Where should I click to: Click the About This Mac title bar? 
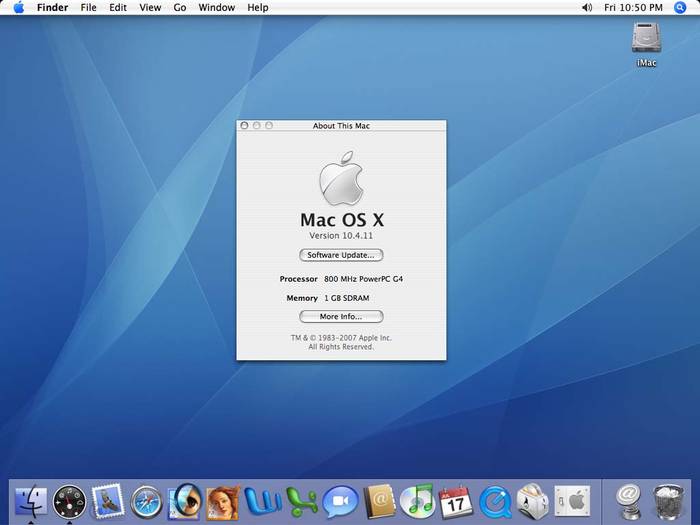pos(341,125)
